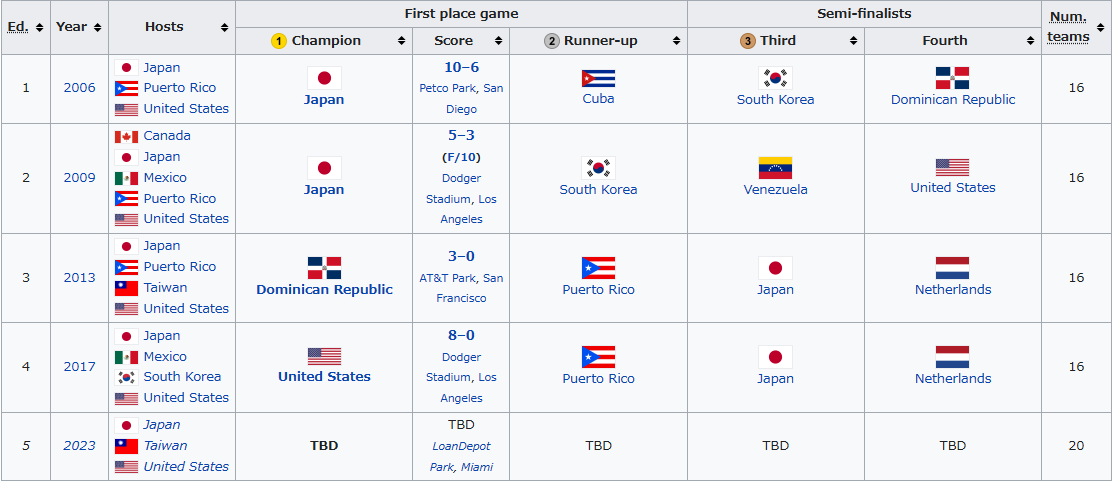
Task: Click the Cuba flag icon
Action: pos(598,79)
